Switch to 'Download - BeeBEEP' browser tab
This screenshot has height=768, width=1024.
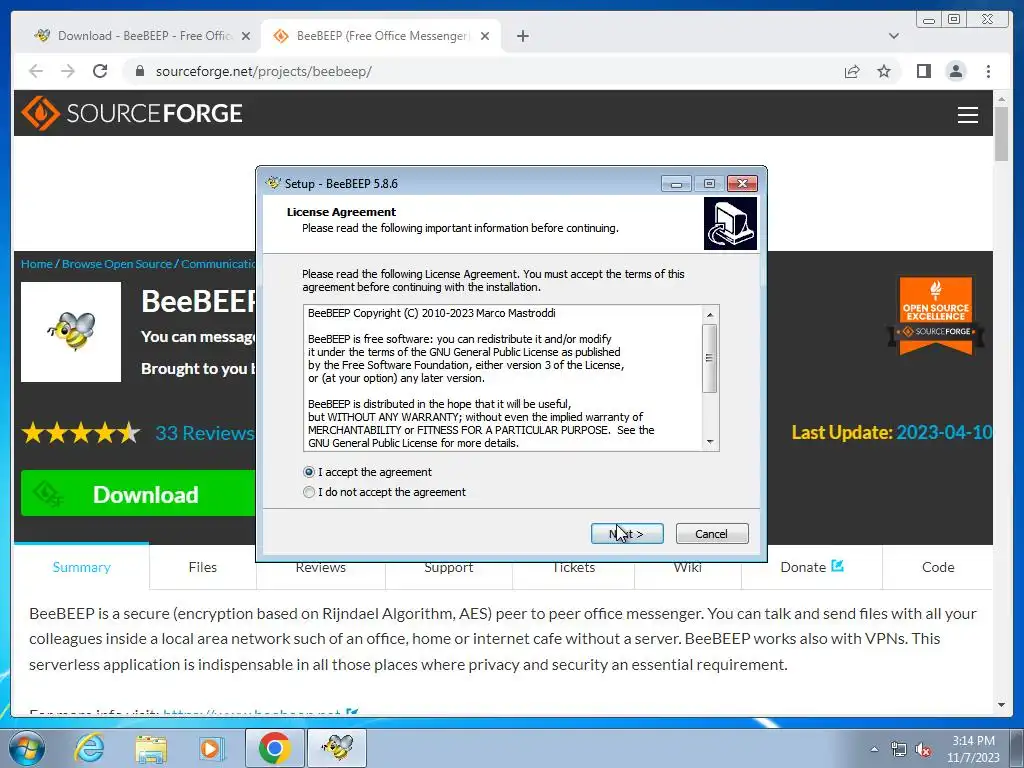140,36
